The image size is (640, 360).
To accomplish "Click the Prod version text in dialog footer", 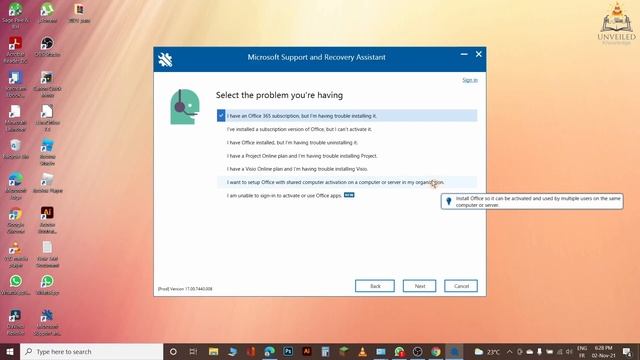I will 185,289.
